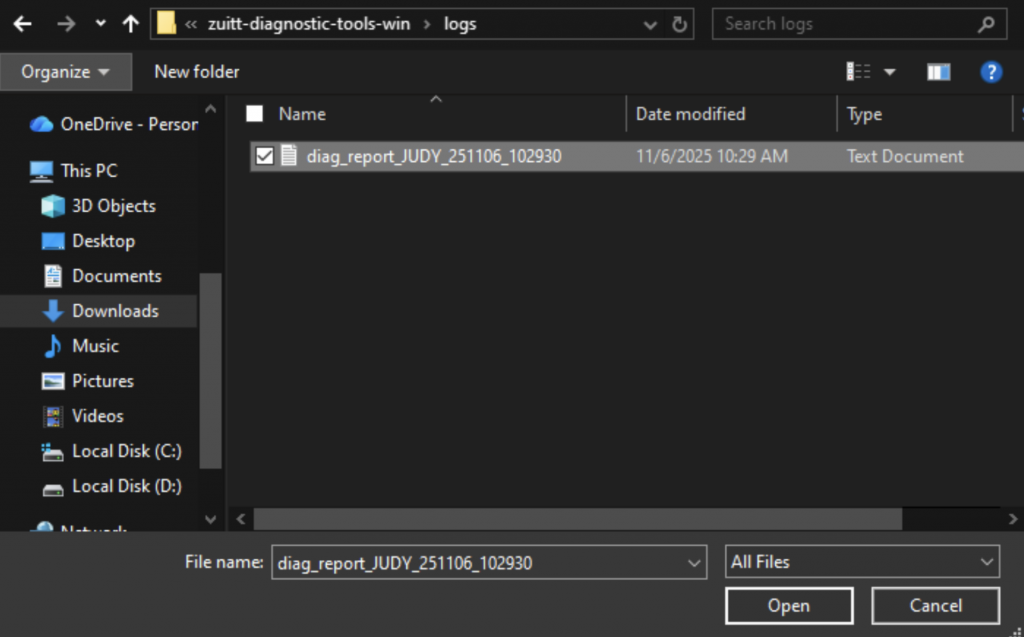Select 3D Objects in sidebar
1024x637 pixels.
(113, 206)
